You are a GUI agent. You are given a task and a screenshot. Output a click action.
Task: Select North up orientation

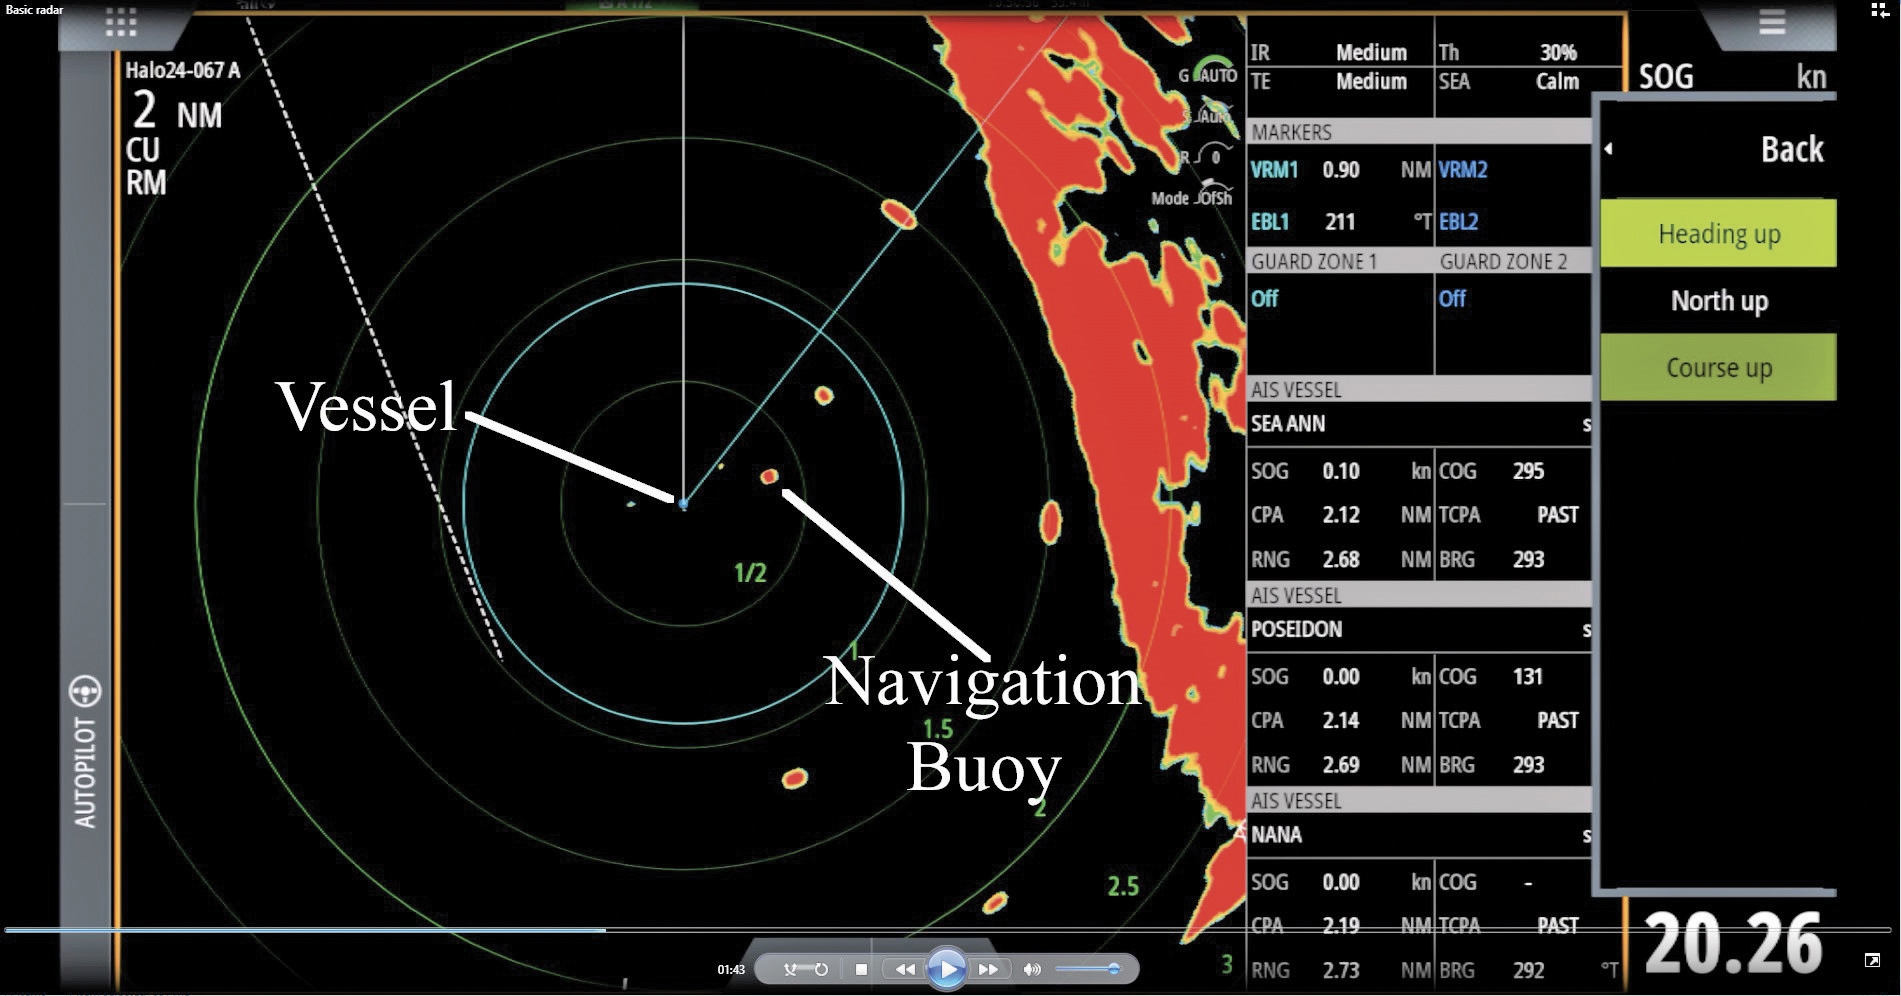pyautogui.click(x=1718, y=300)
